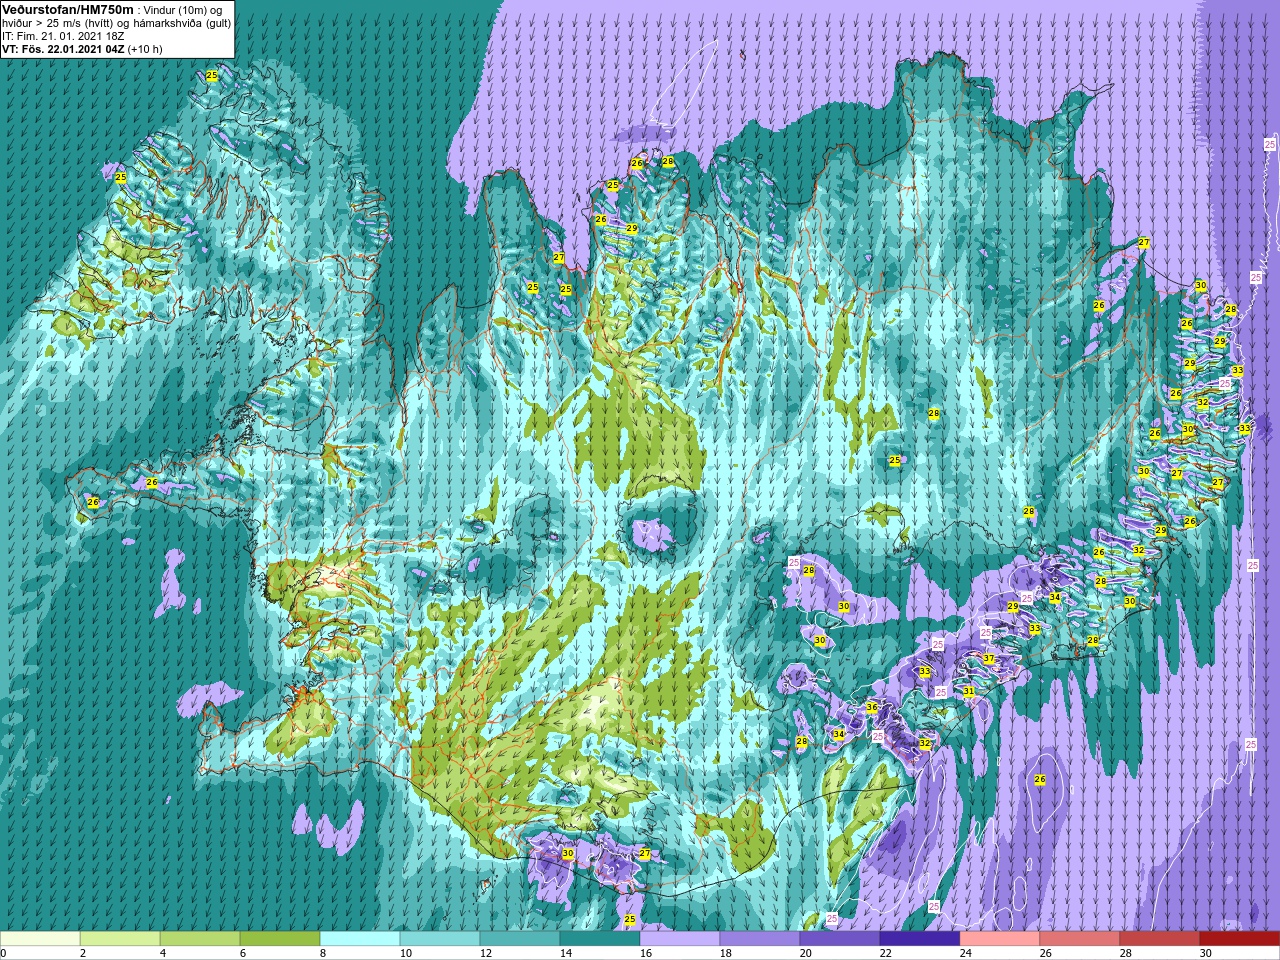1280x960 pixels.
Task: Click the "14" tick label on the scale
Action: (565, 953)
